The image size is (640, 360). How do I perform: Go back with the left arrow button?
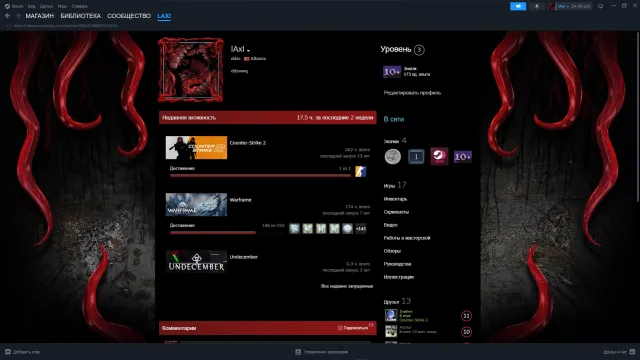click(7, 16)
